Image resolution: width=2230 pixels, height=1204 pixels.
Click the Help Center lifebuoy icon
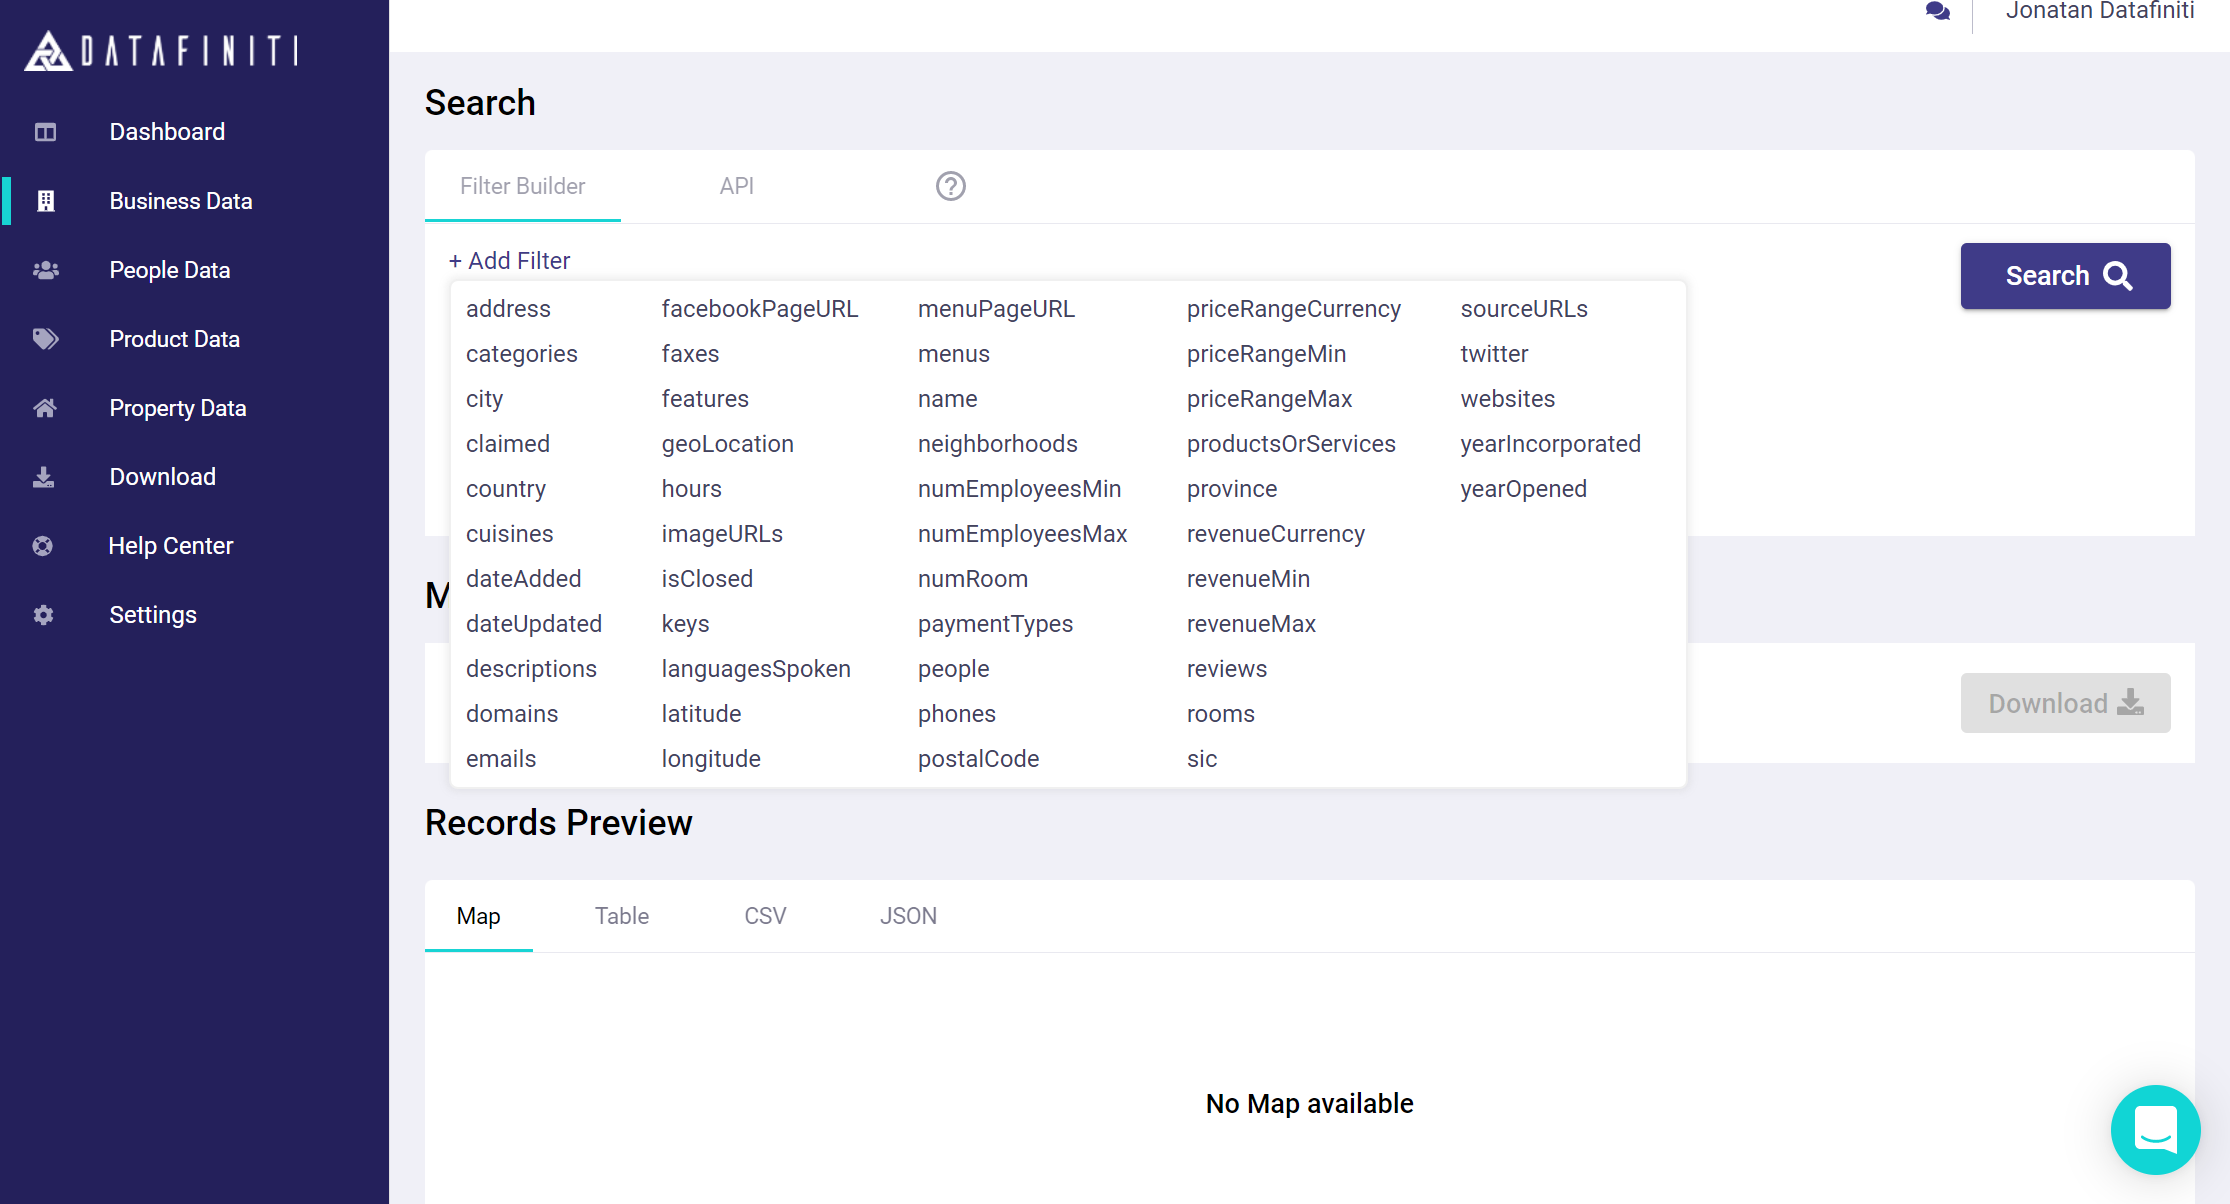tap(43, 546)
